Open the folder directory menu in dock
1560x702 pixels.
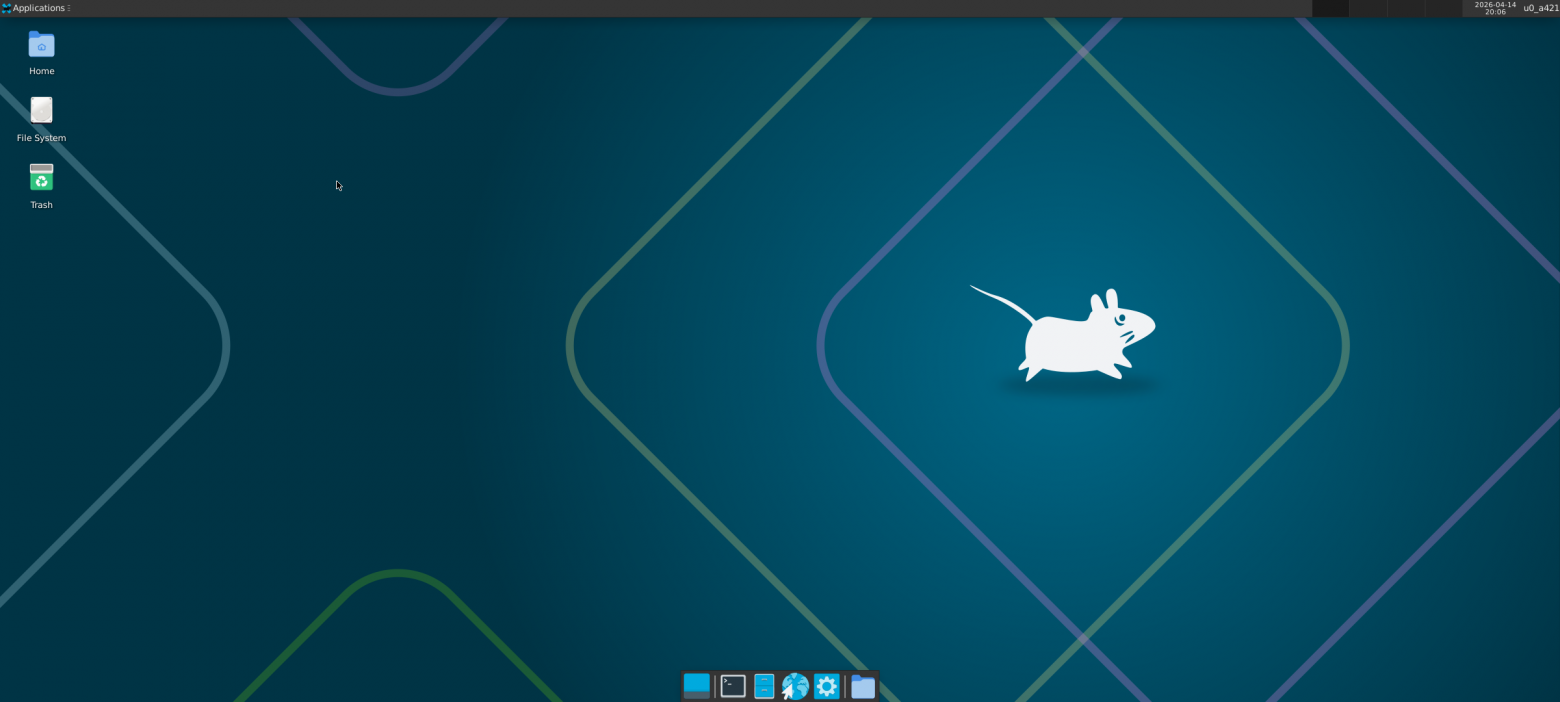[863, 686]
